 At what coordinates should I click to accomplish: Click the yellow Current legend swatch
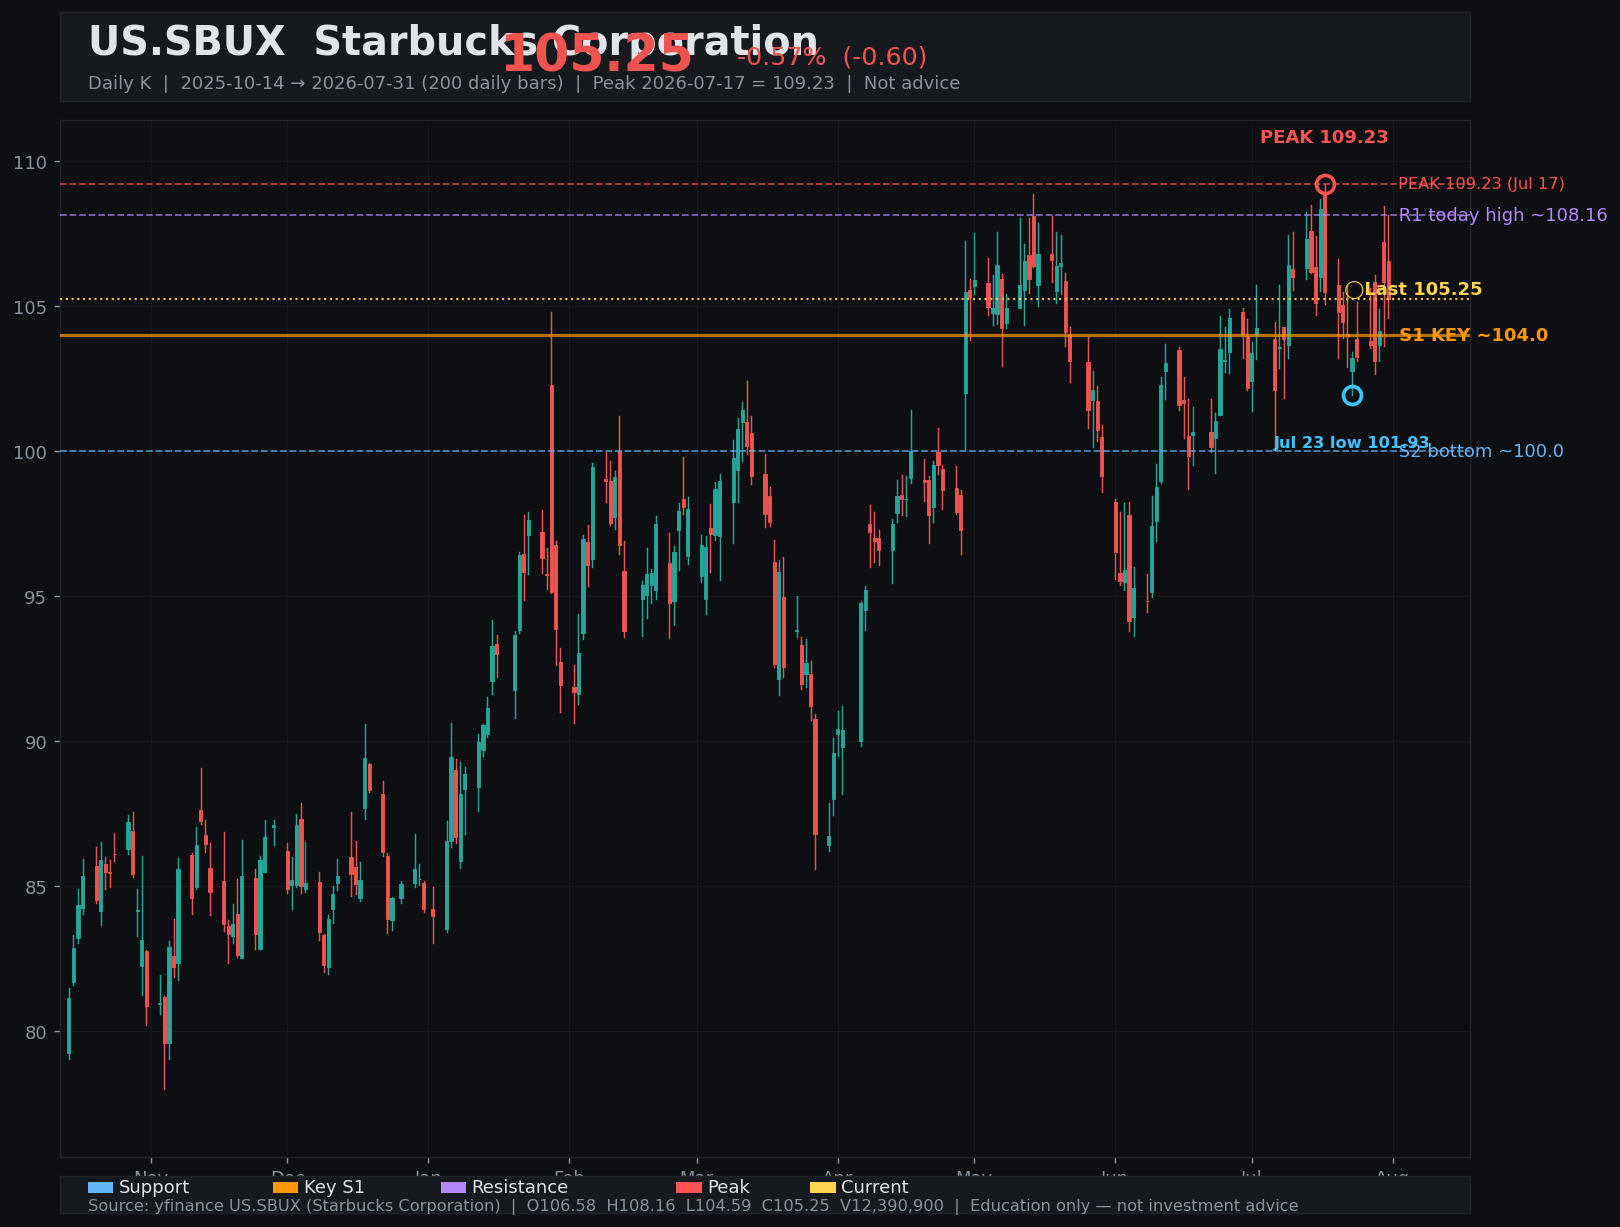coord(822,1187)
